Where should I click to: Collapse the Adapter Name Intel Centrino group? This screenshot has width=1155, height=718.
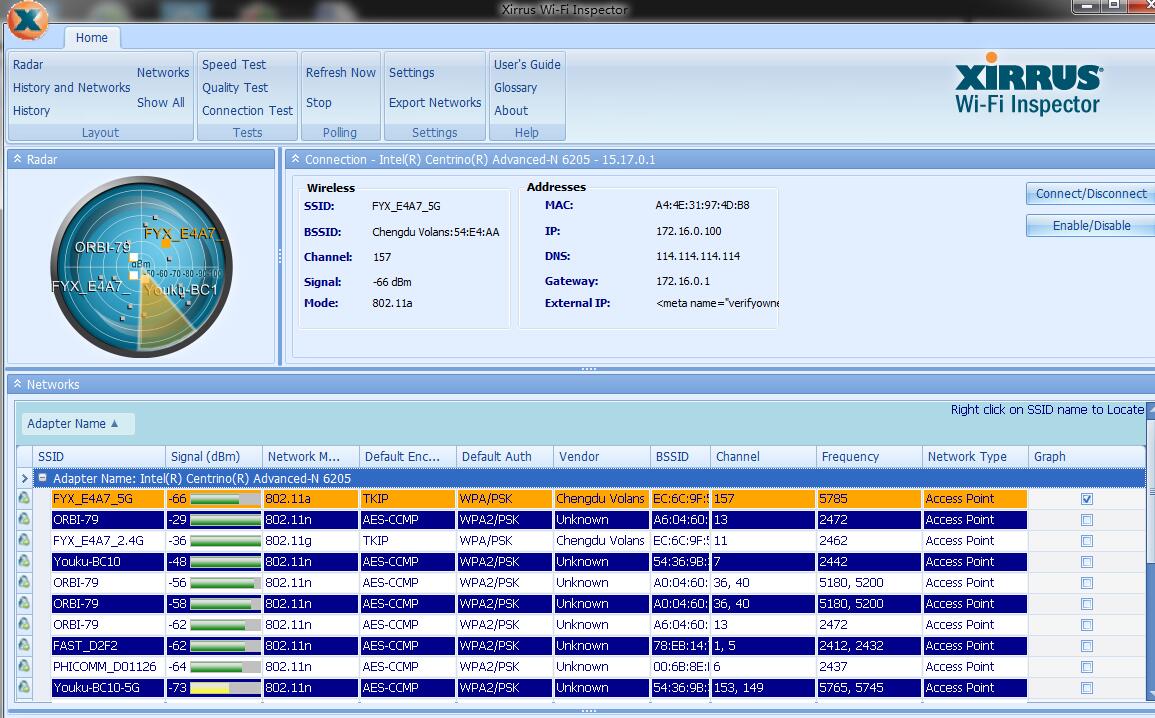point(42,479)
